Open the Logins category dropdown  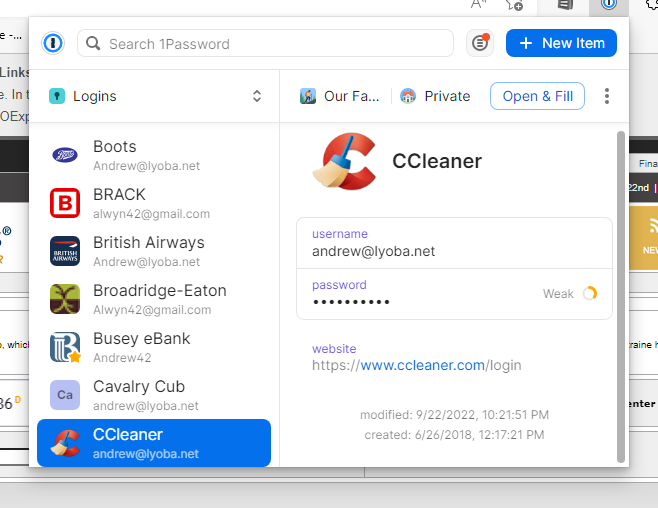pos(155,96)
